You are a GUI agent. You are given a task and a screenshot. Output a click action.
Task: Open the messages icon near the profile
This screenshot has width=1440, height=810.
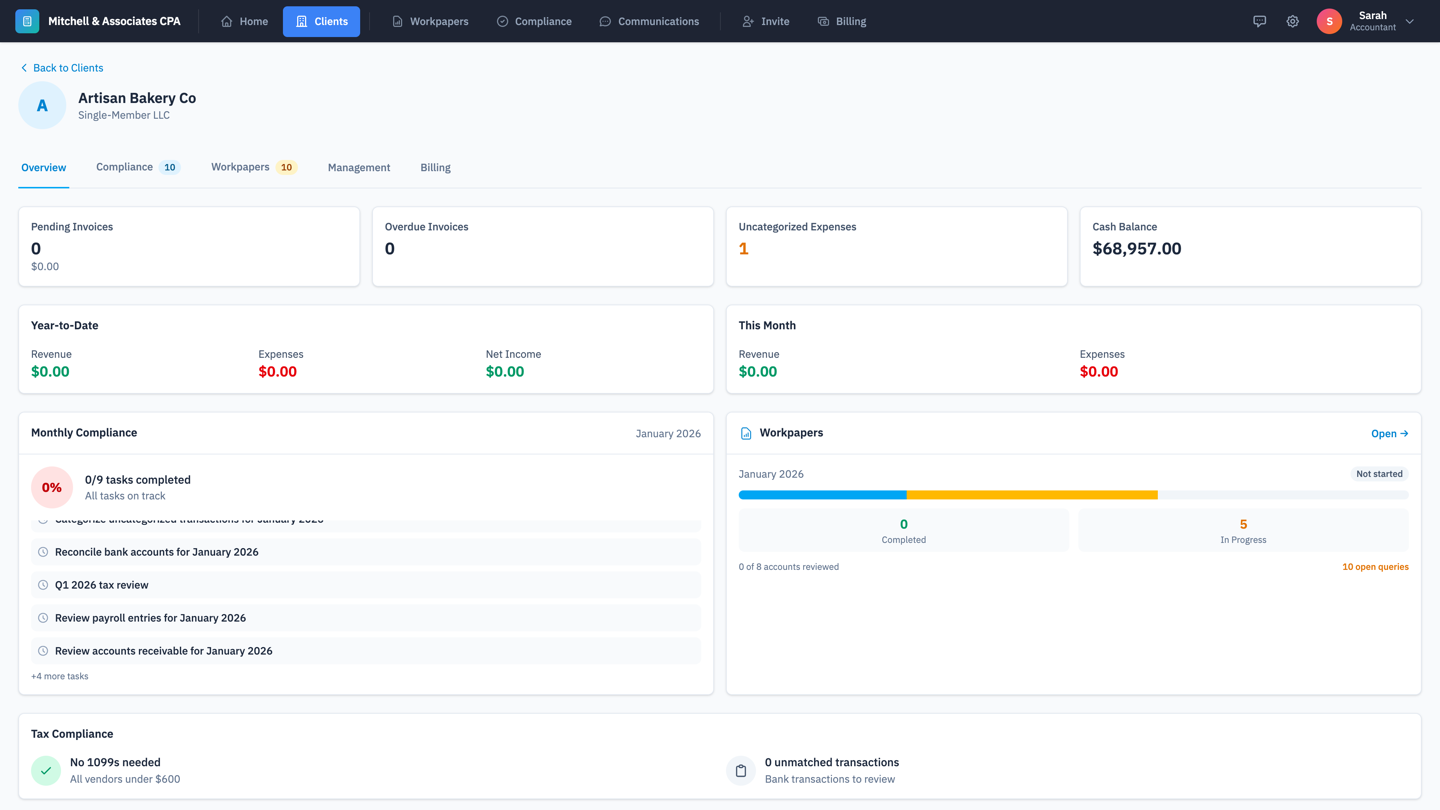click(x=1259, y=21)
